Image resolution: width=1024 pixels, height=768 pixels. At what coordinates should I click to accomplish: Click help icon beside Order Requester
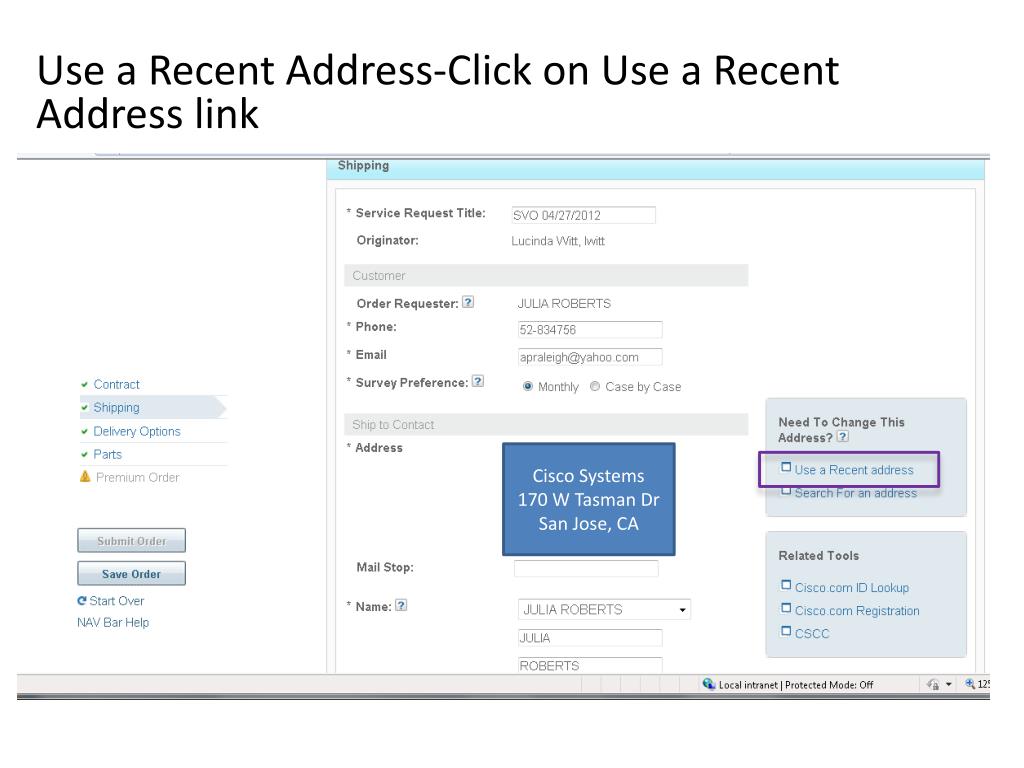coord(468,302)
